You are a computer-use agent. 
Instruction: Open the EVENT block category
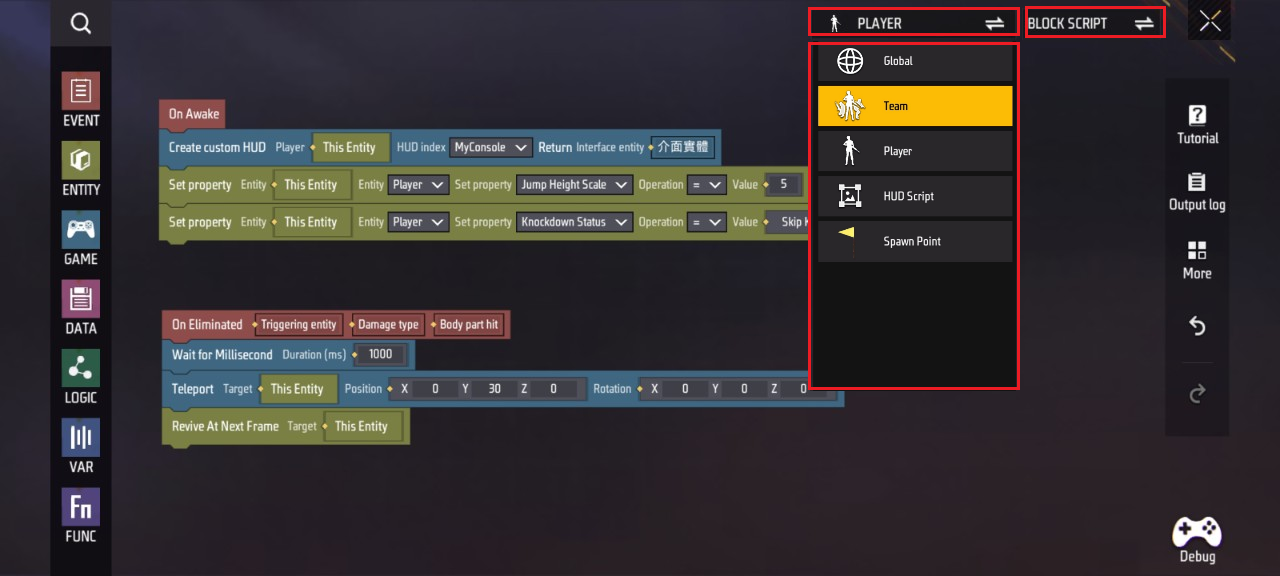pyautogui.click(x=81, y=100)
